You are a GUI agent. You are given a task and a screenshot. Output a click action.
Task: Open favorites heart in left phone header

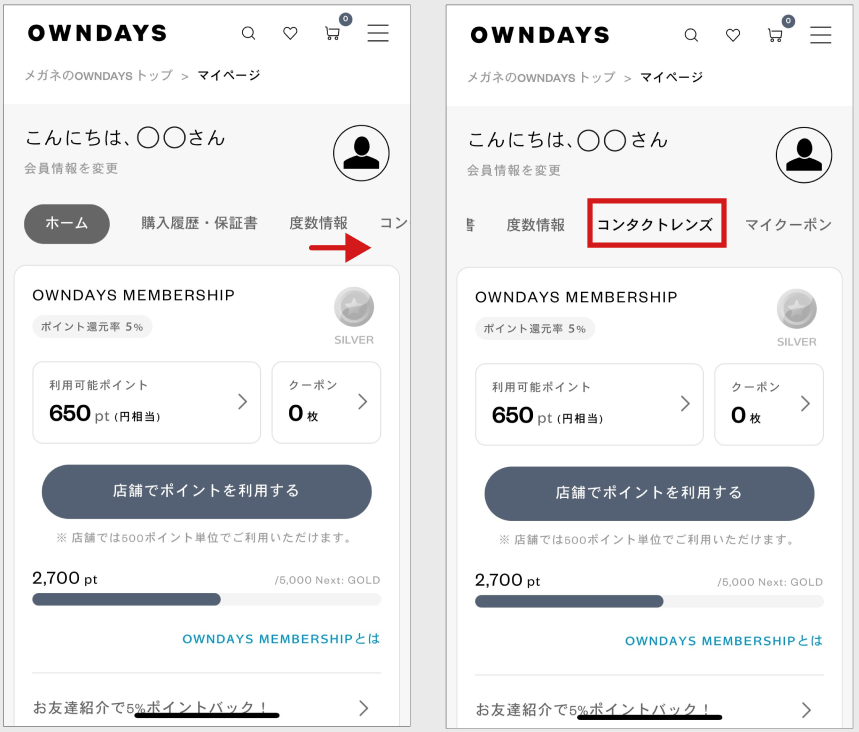290,33
